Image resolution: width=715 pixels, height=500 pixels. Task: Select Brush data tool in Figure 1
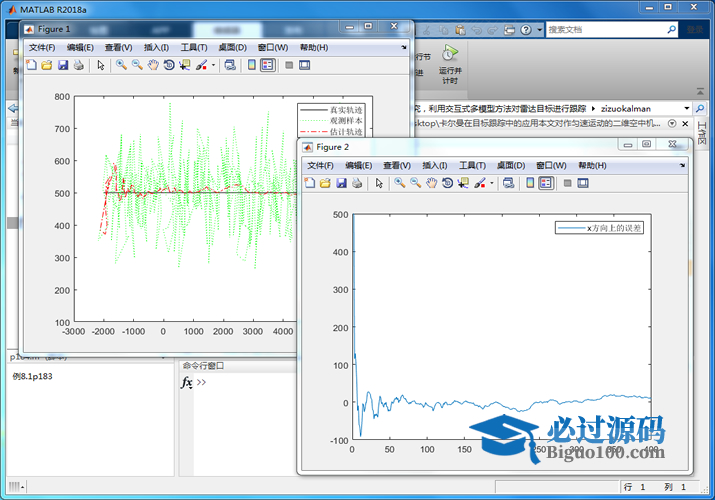202,65
